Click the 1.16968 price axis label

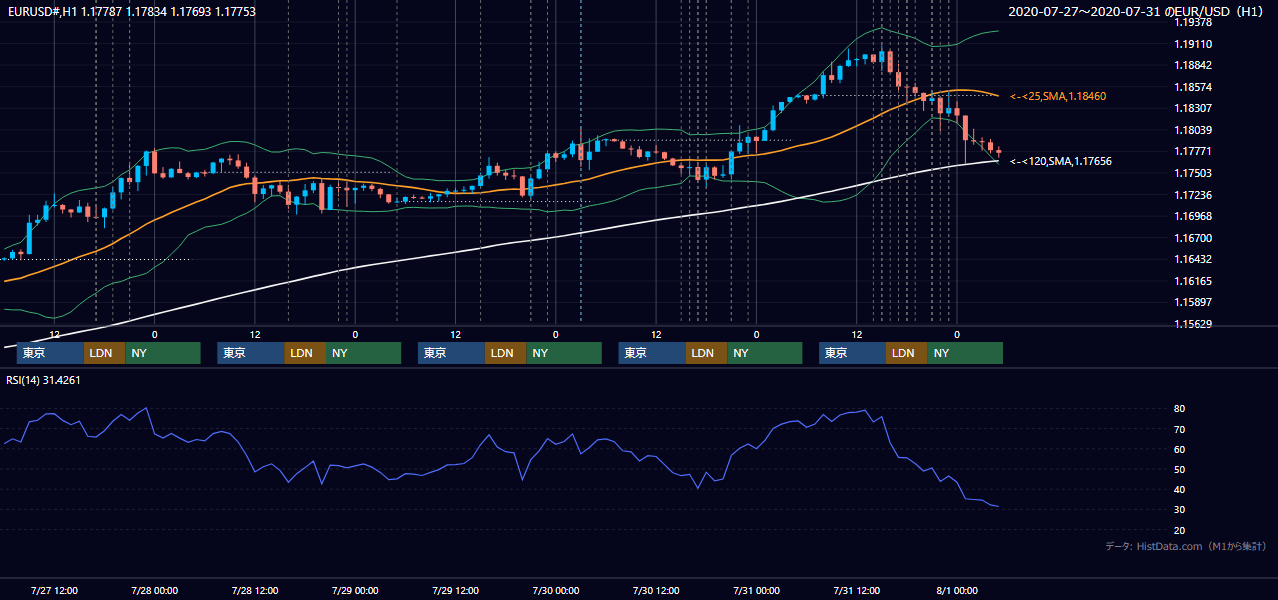1193,216
